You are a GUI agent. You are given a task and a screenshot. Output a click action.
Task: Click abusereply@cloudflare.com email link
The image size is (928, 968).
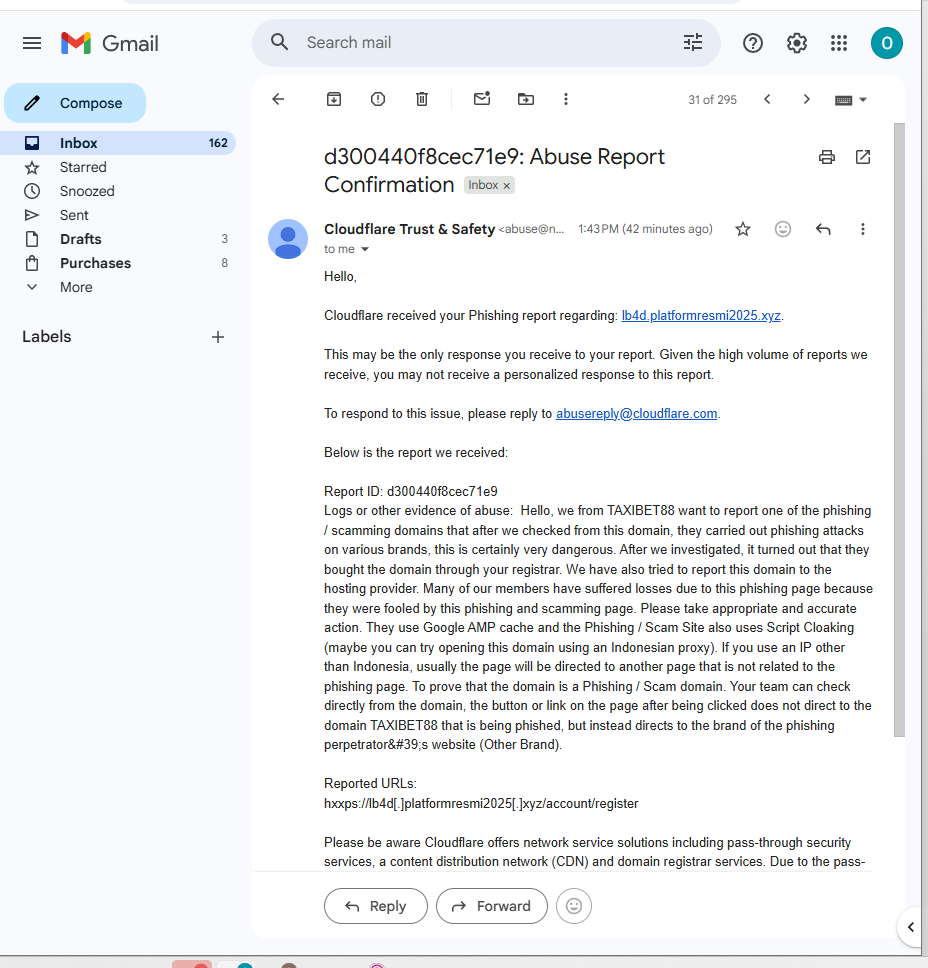tap(637, 414)
